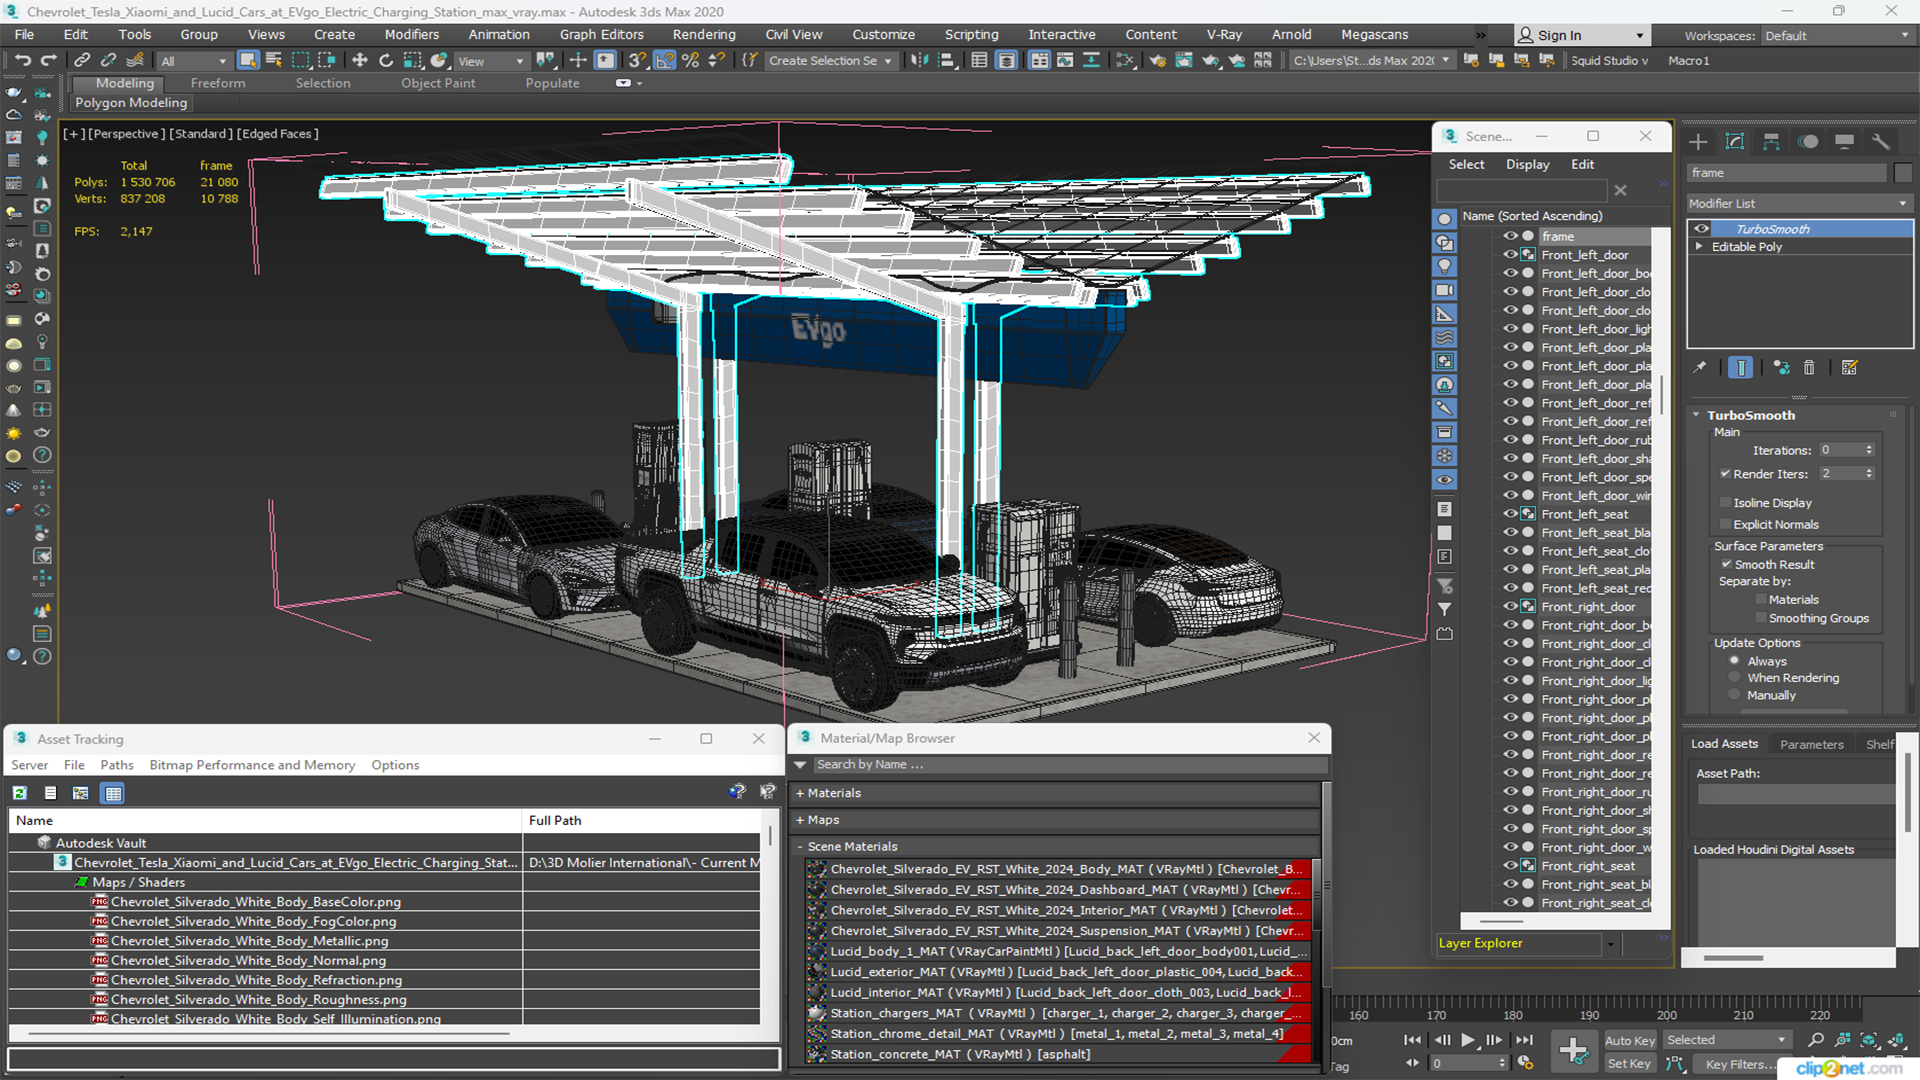Toggle visibility eye of frame object
This screenshot has height=1080, width=1920.
[x=1510, y=237]
